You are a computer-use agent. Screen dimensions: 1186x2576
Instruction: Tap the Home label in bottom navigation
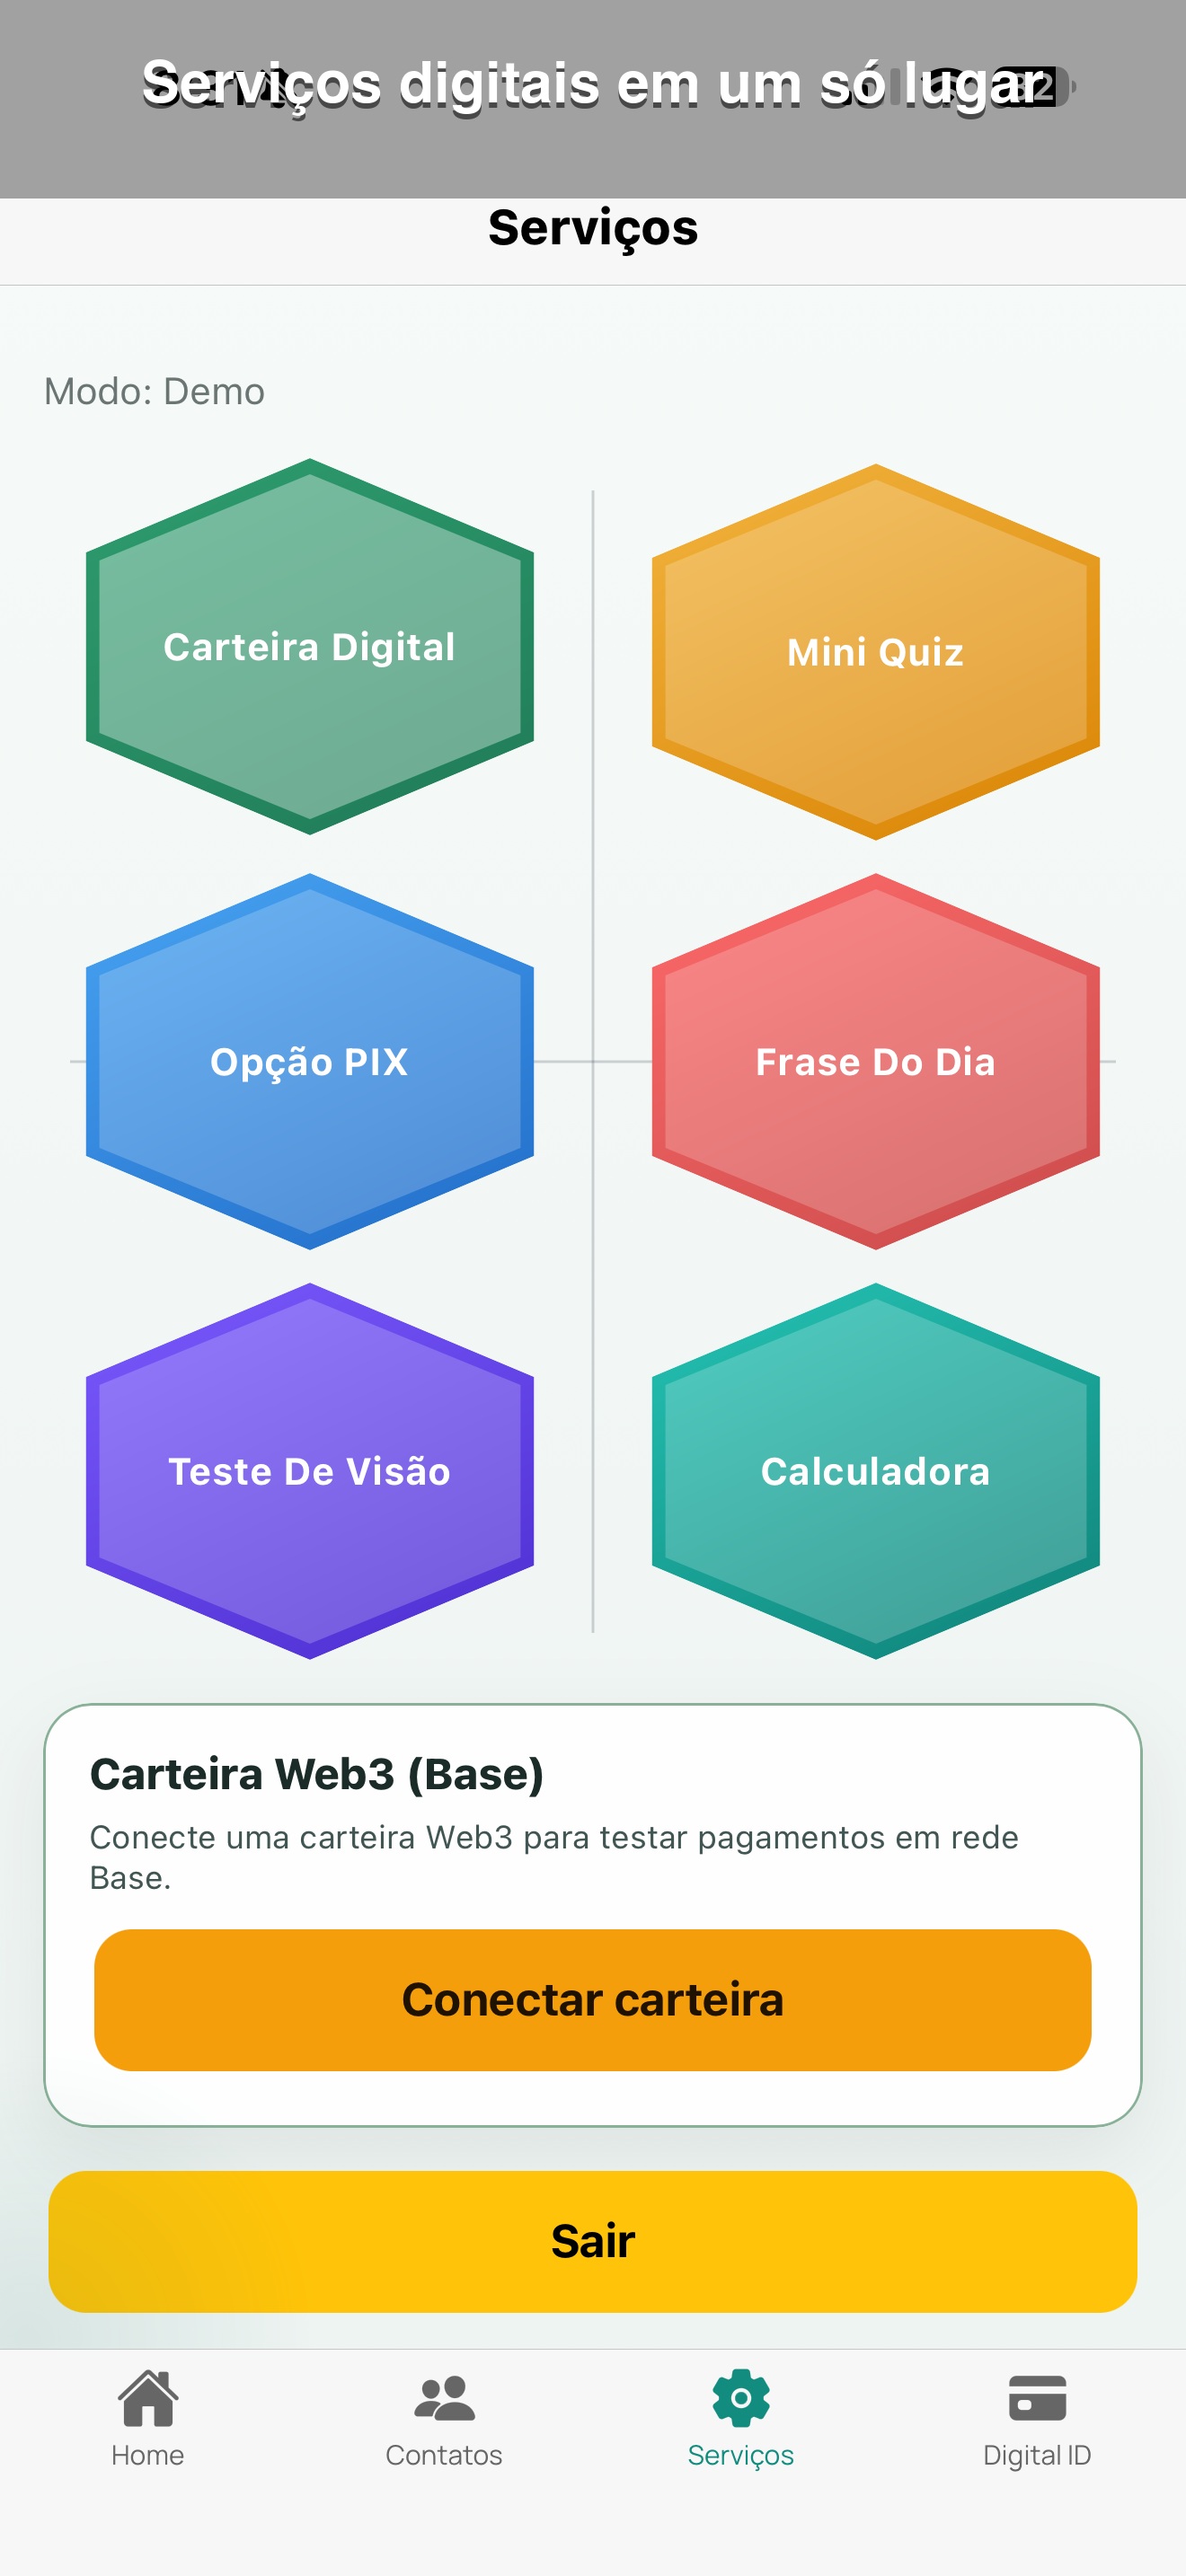coord(147,2456)
